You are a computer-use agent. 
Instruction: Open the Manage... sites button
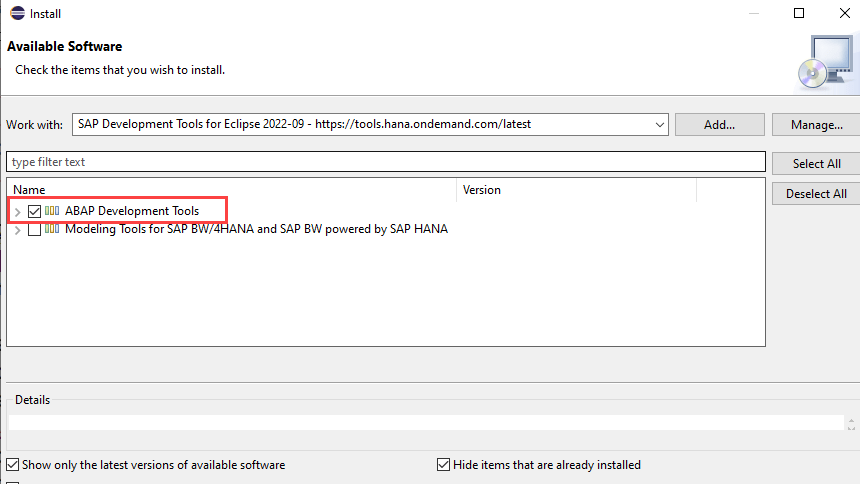click(816, 125)
